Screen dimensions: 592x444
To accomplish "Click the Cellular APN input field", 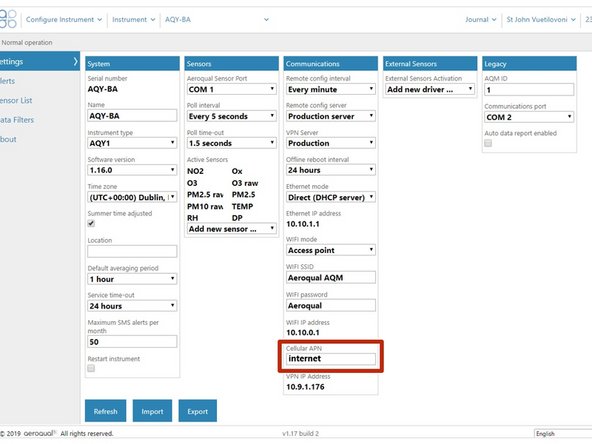I will [x=331, y=359].
